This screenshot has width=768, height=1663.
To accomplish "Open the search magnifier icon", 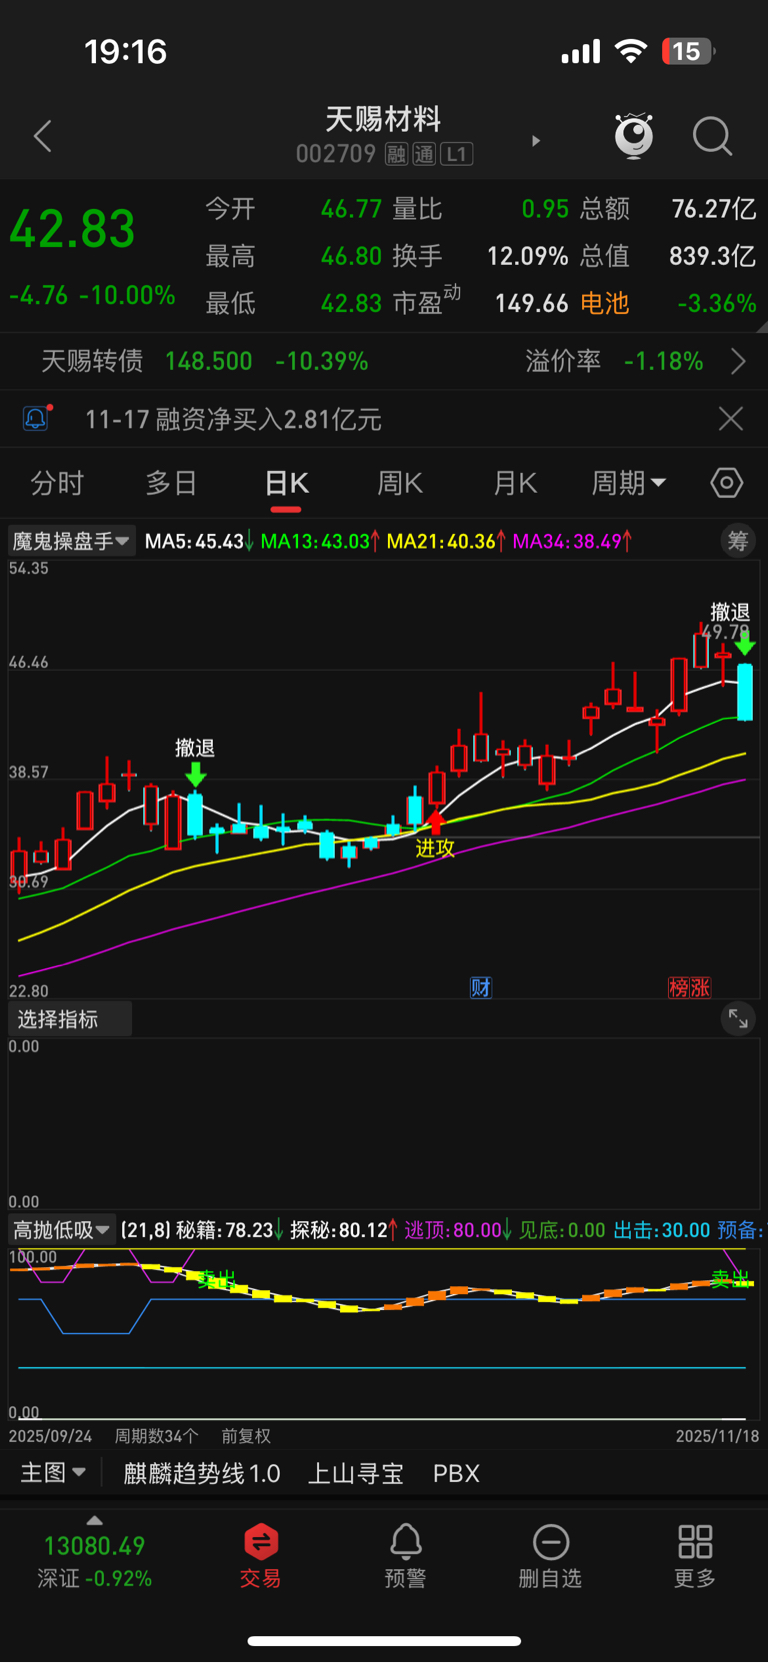I will [x=712, y=137].
